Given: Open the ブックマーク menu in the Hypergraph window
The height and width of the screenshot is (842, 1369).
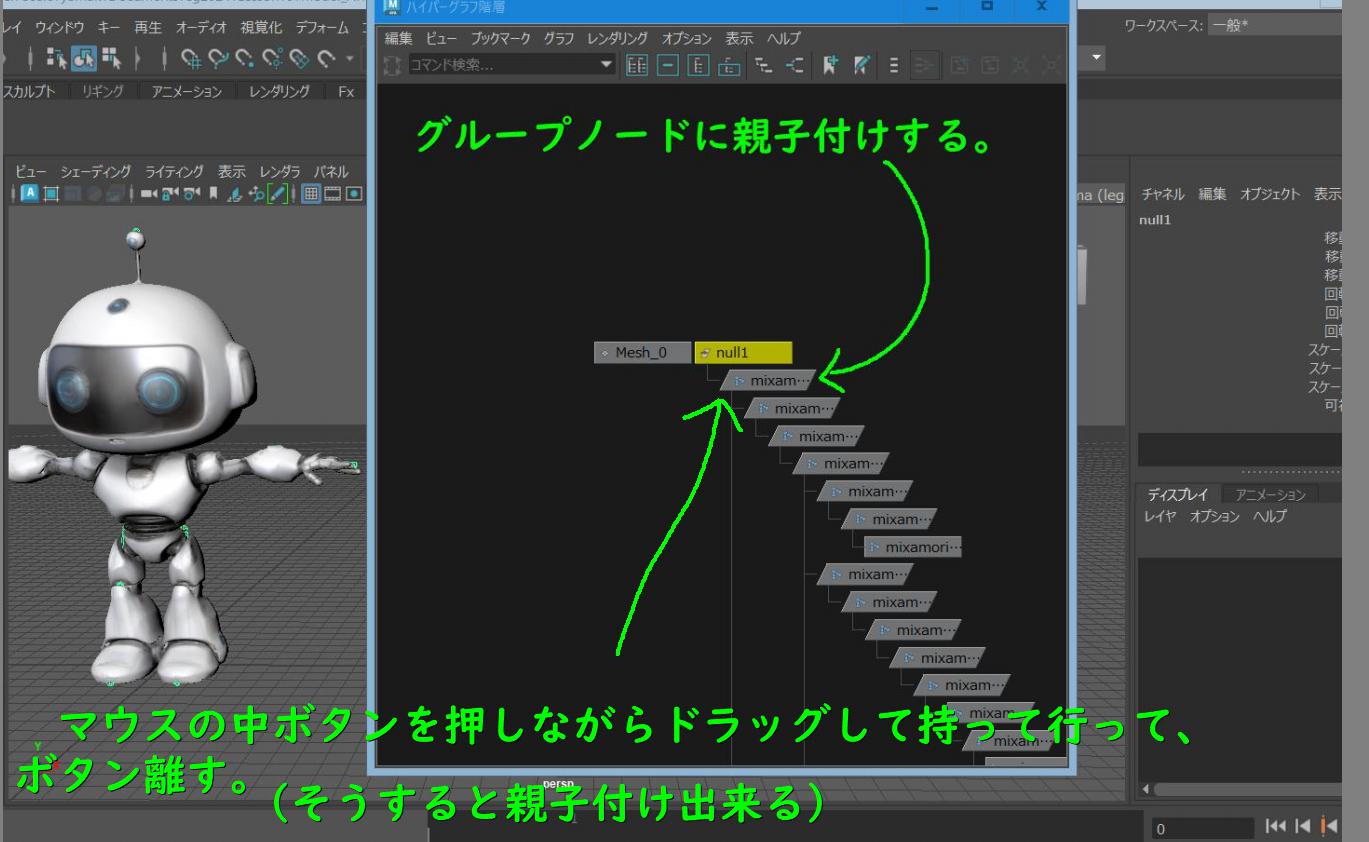Looking at the screenshot, I should pyautogui.click(x=501, y=38).
